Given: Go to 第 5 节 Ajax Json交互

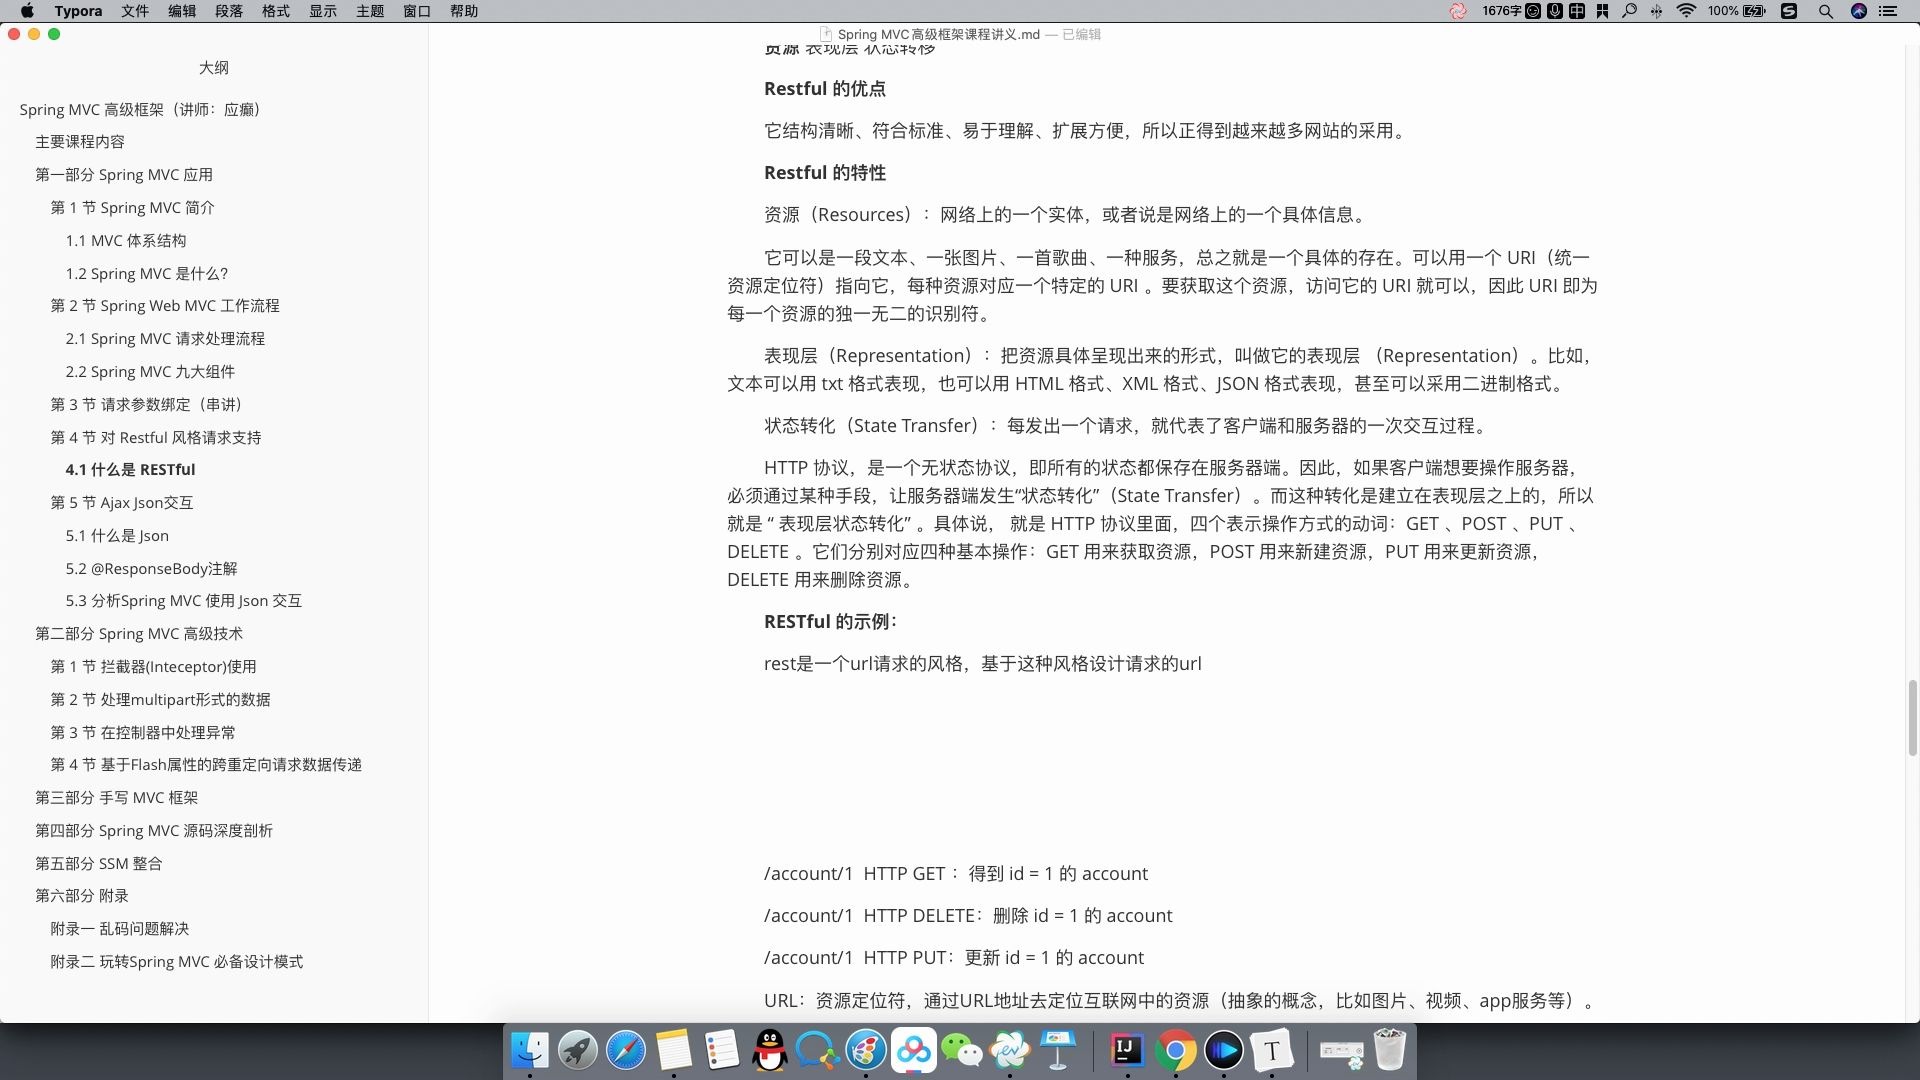Looking at the screenshot, I should click(122, 503).
